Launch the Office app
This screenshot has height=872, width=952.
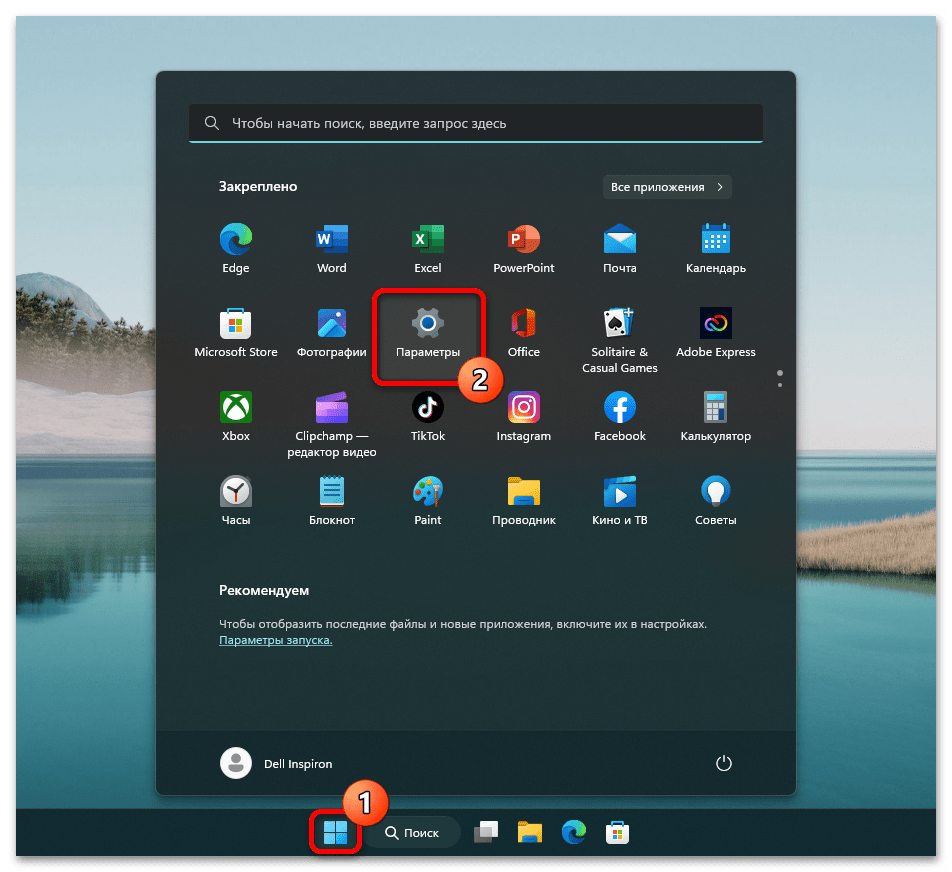[523, 333]
